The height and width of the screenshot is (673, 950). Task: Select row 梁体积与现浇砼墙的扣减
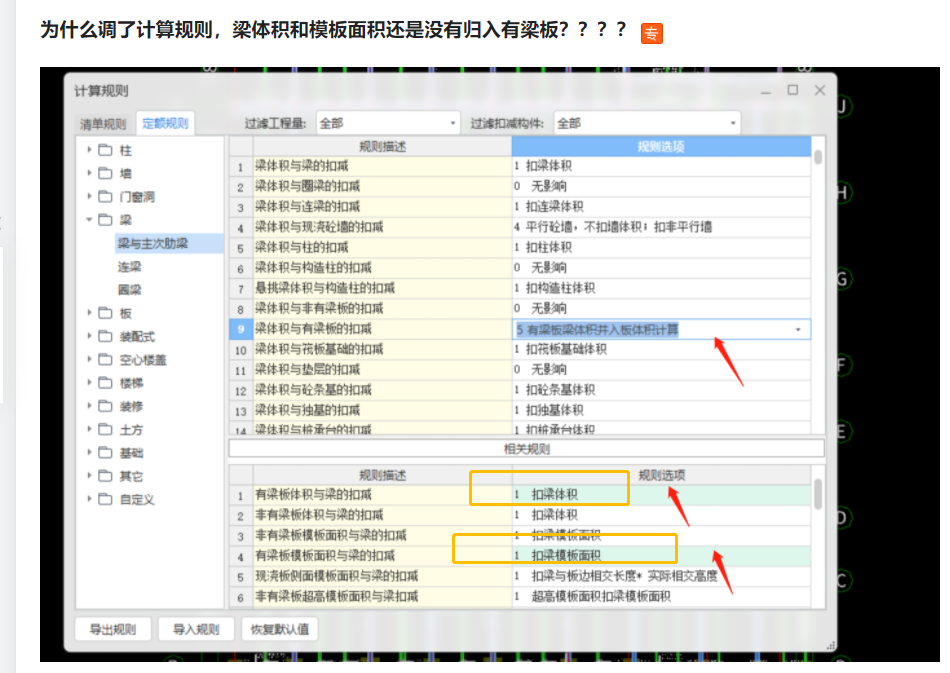(x=382, y=227)
